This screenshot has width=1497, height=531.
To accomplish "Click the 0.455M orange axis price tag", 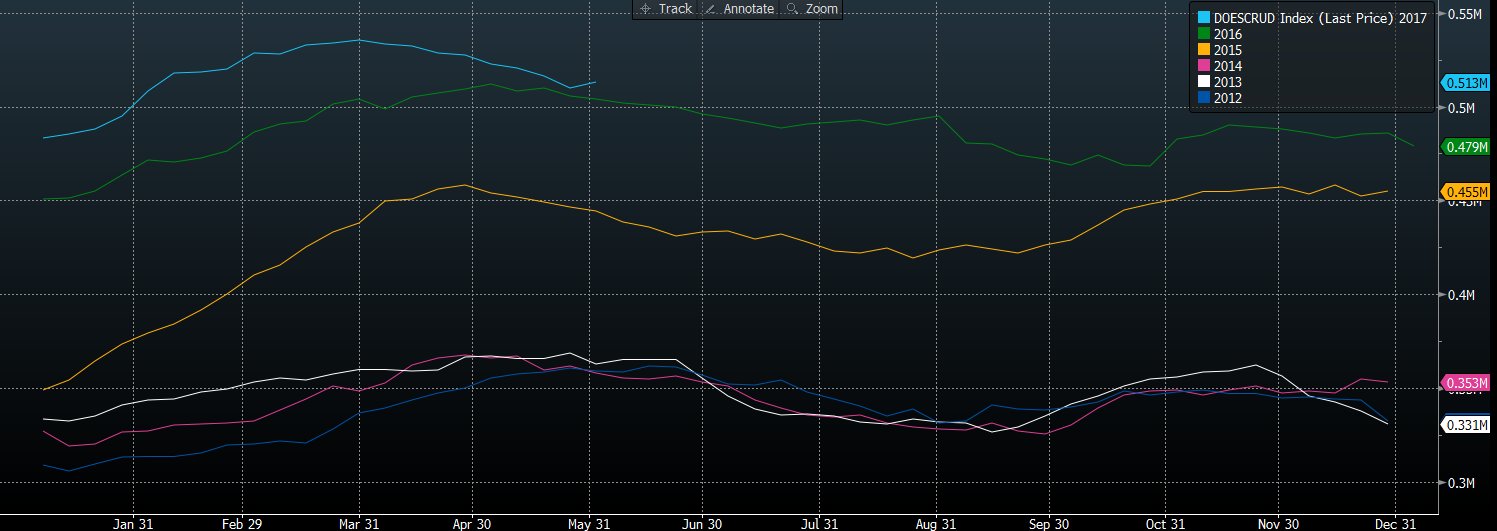I will (x=1466, y=192).
